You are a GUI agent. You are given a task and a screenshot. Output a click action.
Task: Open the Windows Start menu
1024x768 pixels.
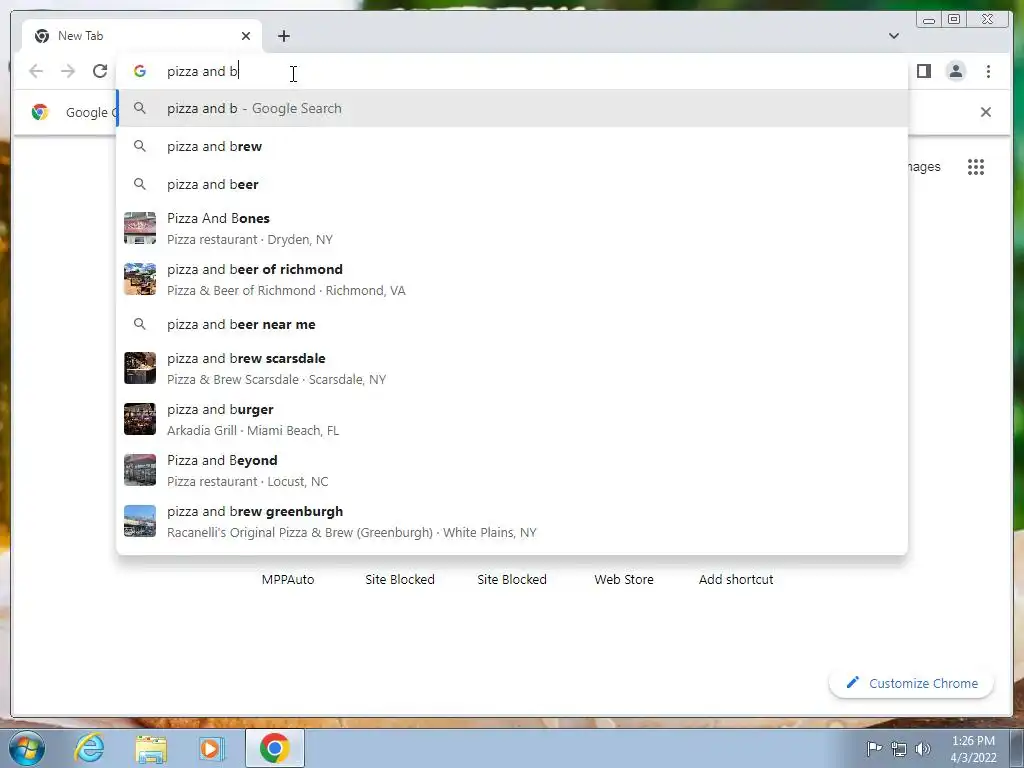point(27,748)
